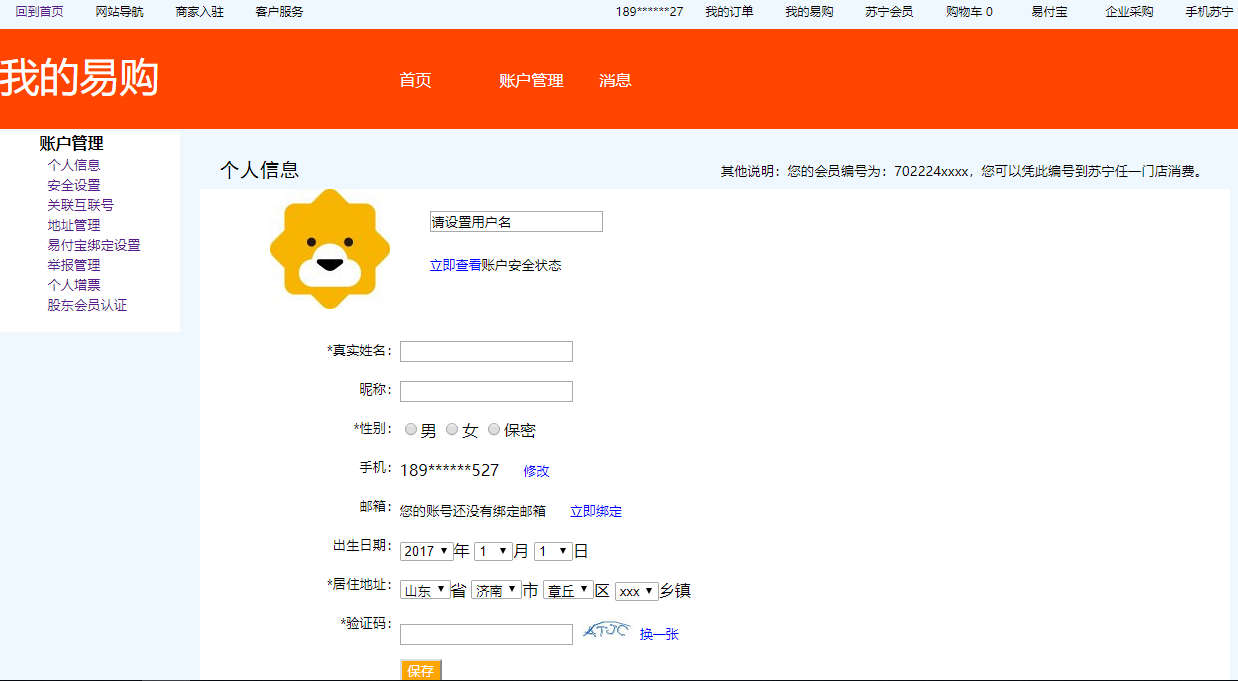Click the 真实姓名 input field

click(486, 351)
